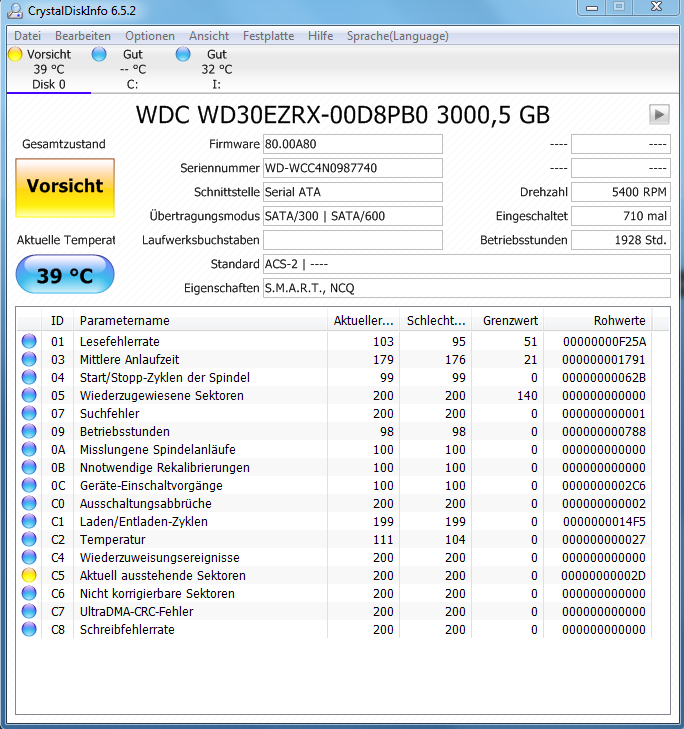Screen dimensions: 684x729
Task: Click the status orb for attribute C2 Temperatur
Action: (29, 539)
